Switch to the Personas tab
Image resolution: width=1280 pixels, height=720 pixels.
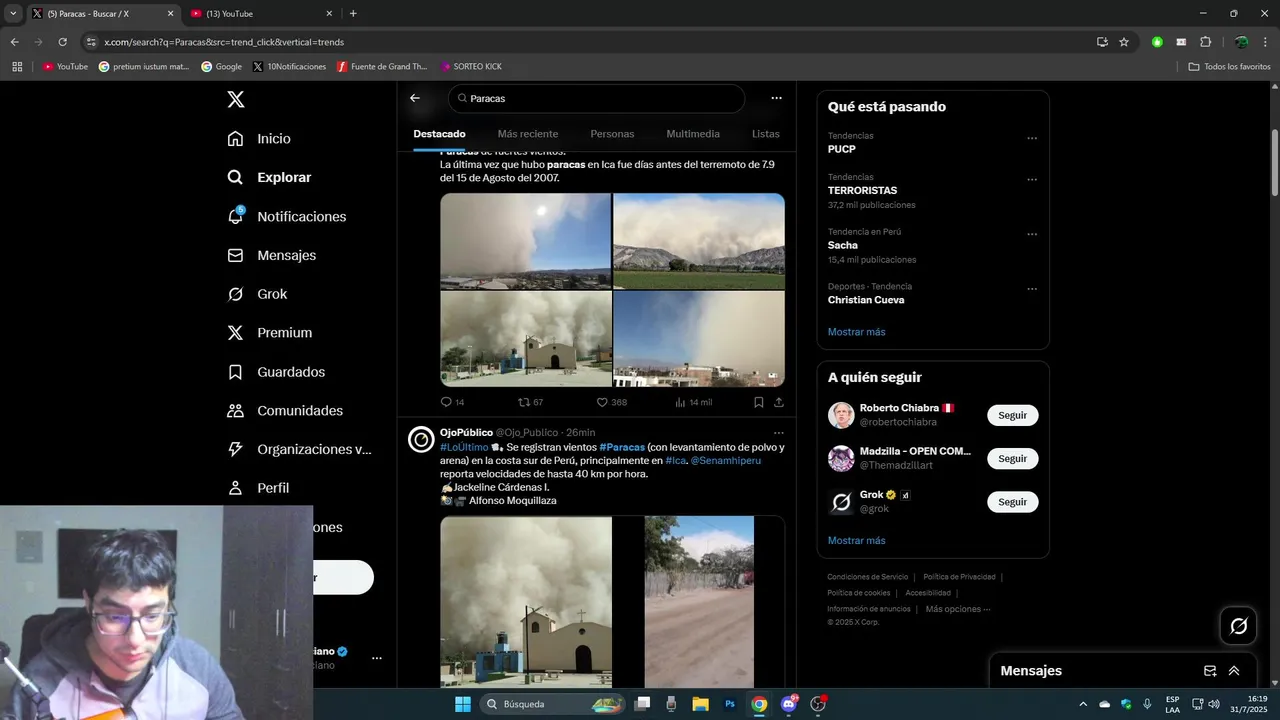[x=612, y=134]
